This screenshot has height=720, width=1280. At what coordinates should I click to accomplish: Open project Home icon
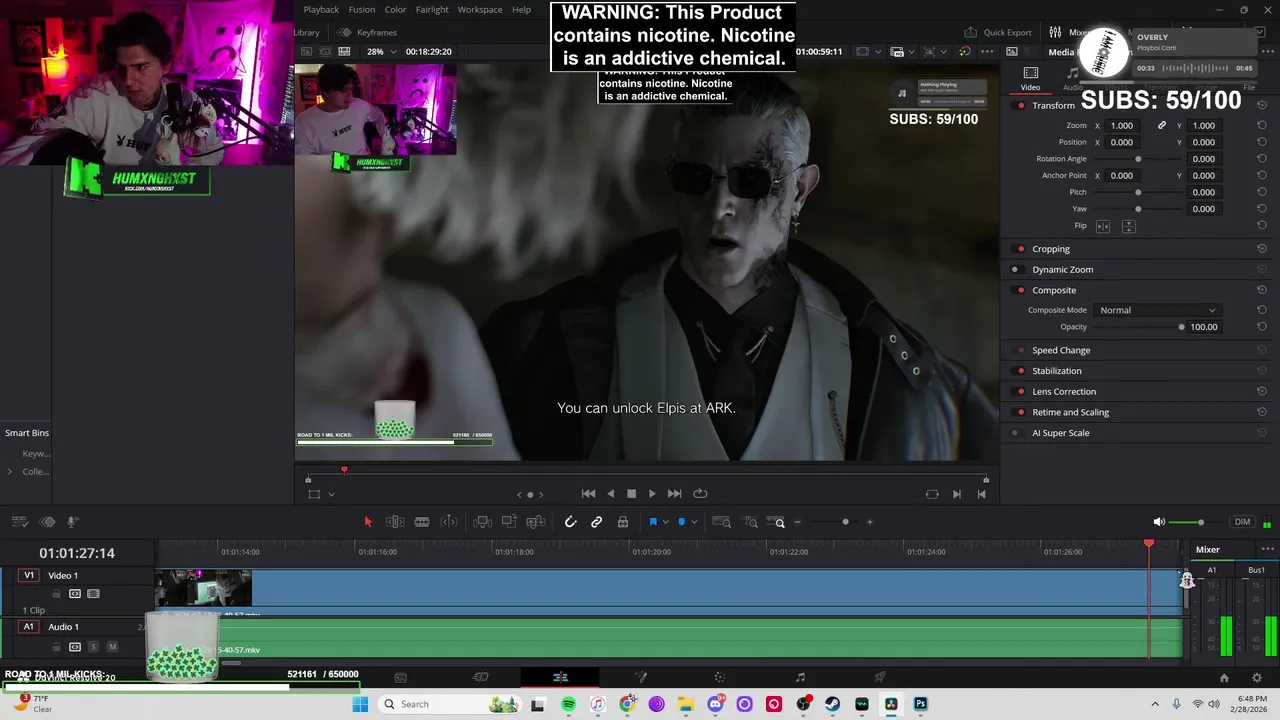pos(1223,678)
